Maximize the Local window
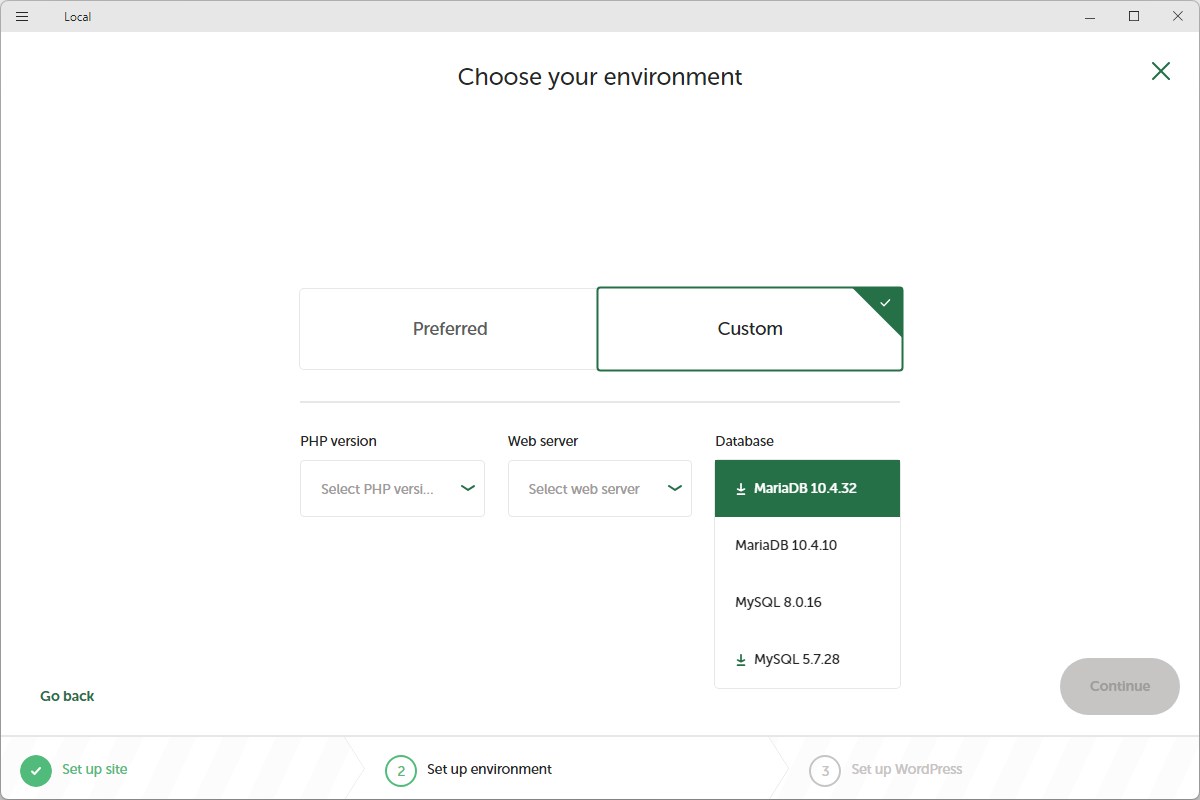The image size is (1200, 800). coord(1134,16)
